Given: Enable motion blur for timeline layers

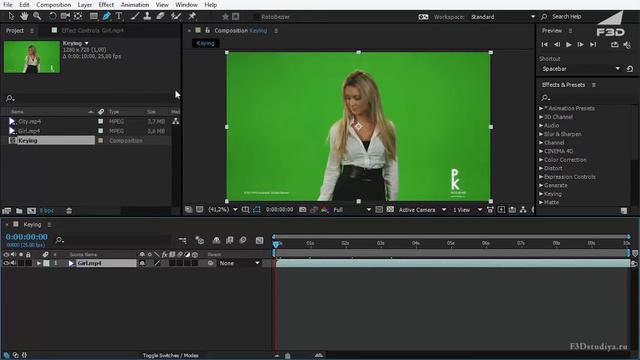Looking at the screenshot, I should tap(243, 240).
